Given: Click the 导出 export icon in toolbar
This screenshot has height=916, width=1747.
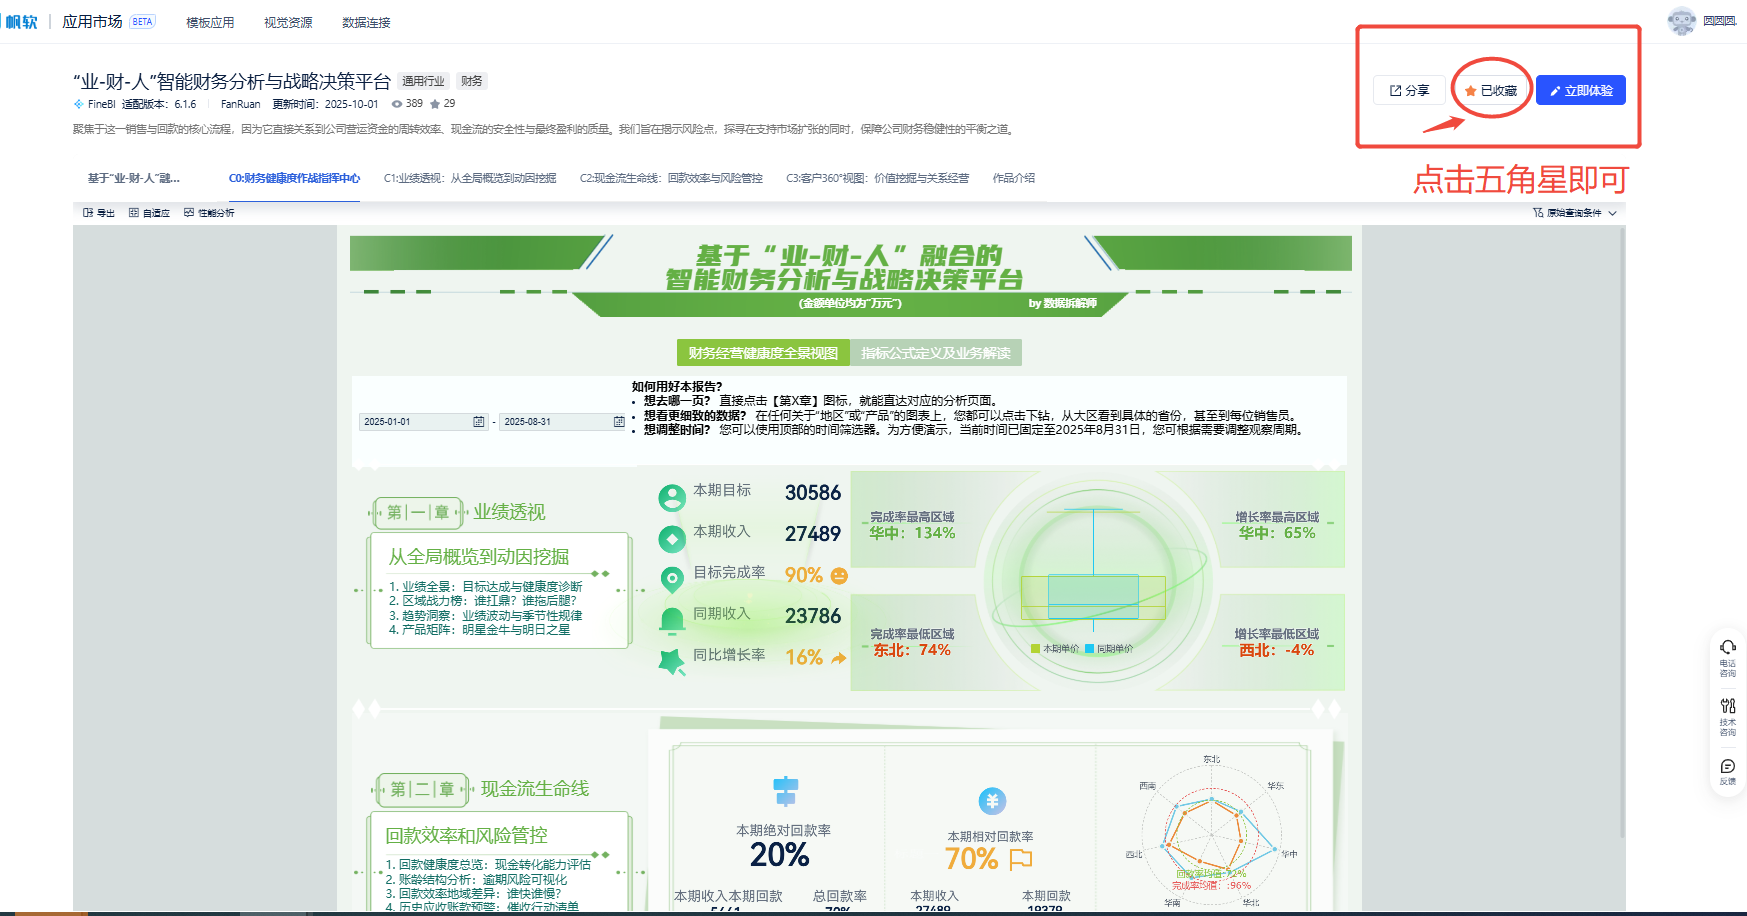Looking at the screenshot, I should tap(89, 213).
